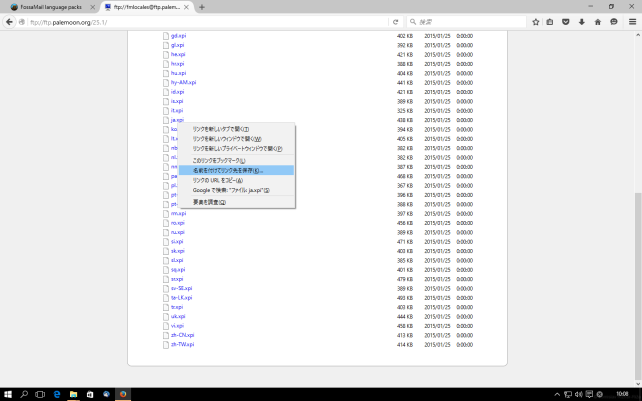Screen dimensions: 642x401
Task: Open the hy-AM.xpi file link
Action: 183,82
